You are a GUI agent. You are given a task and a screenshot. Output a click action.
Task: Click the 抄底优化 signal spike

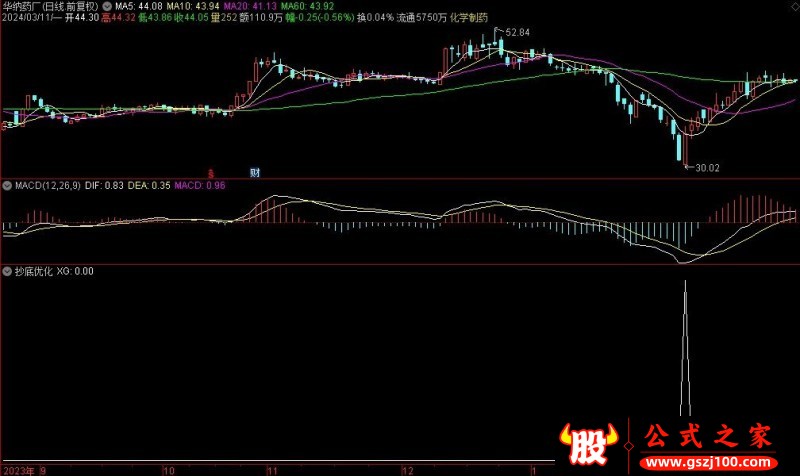tap(686, 350)
